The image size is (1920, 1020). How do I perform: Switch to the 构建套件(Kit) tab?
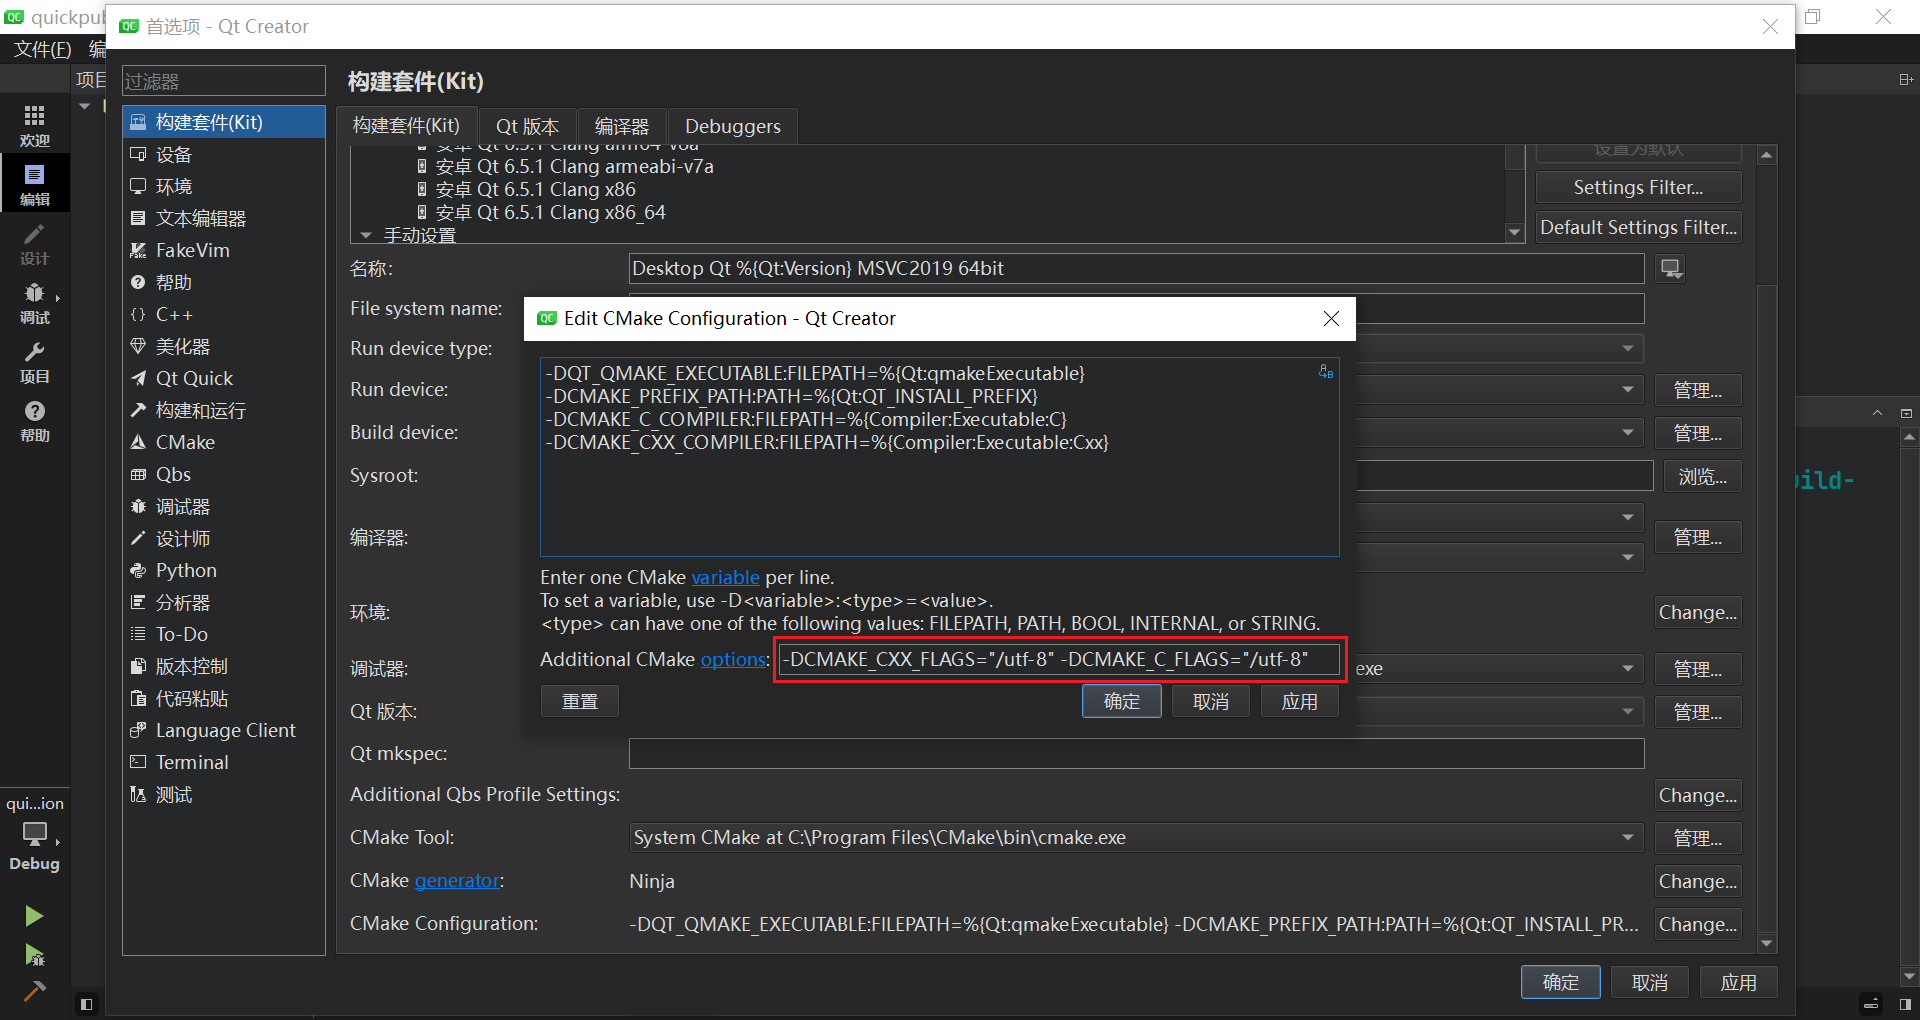click(x=406, y=125)
